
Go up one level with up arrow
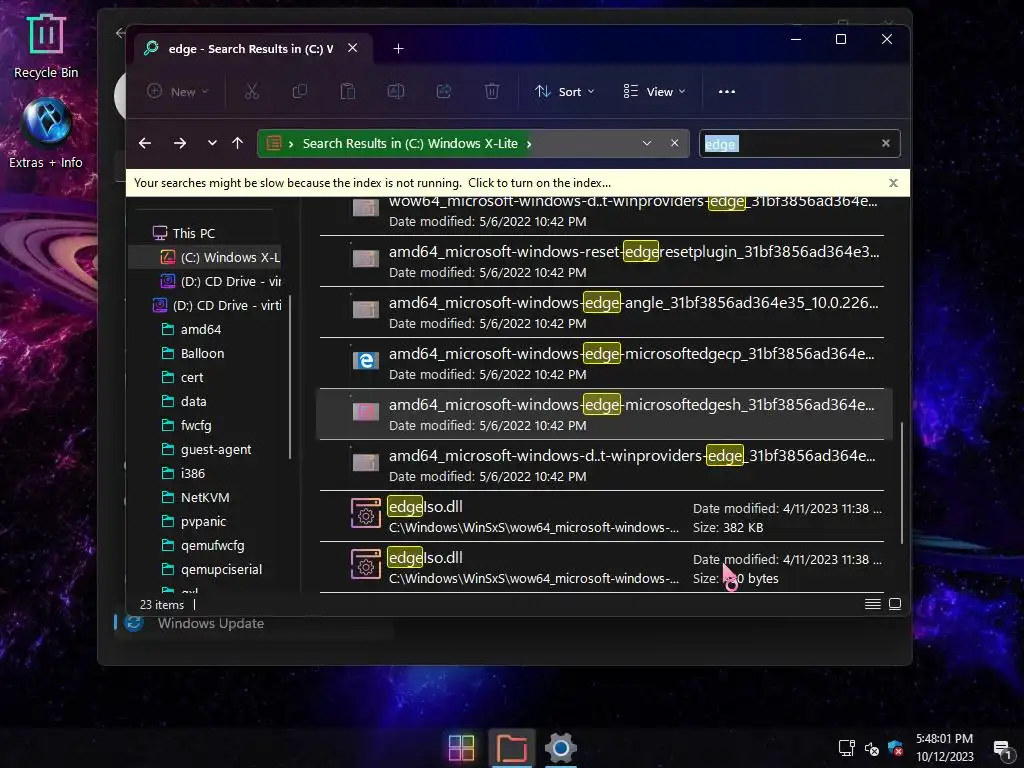click(x=237, y=143)
